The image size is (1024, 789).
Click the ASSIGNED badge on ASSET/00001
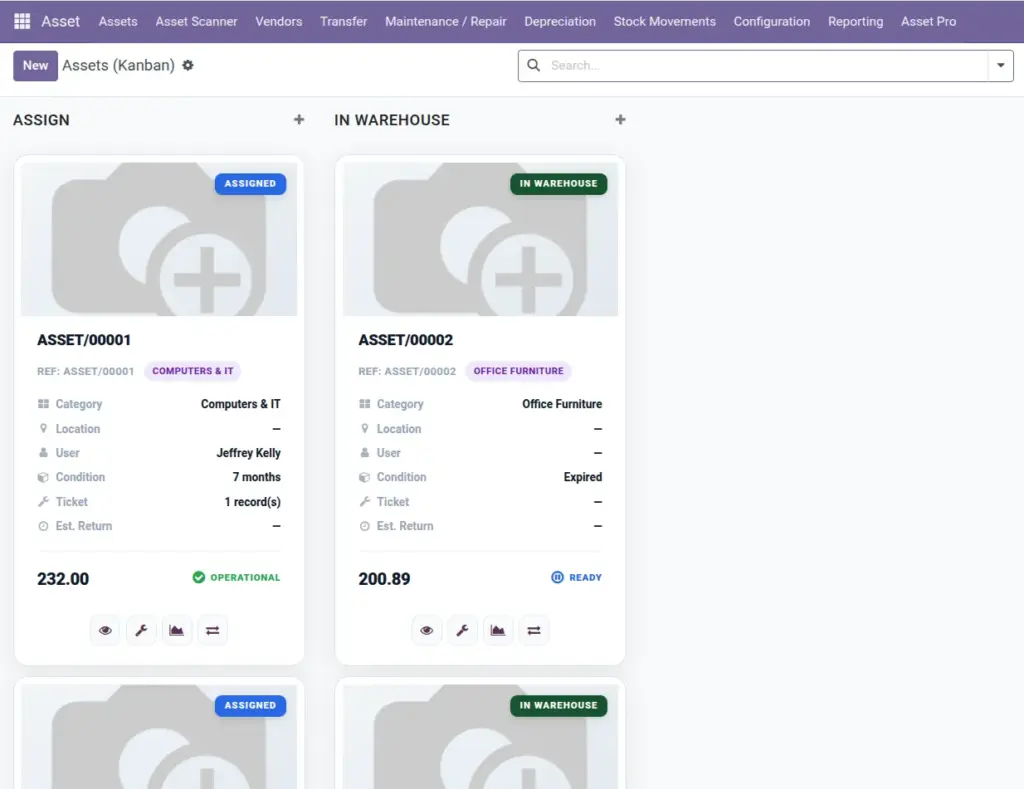point(250,184)
